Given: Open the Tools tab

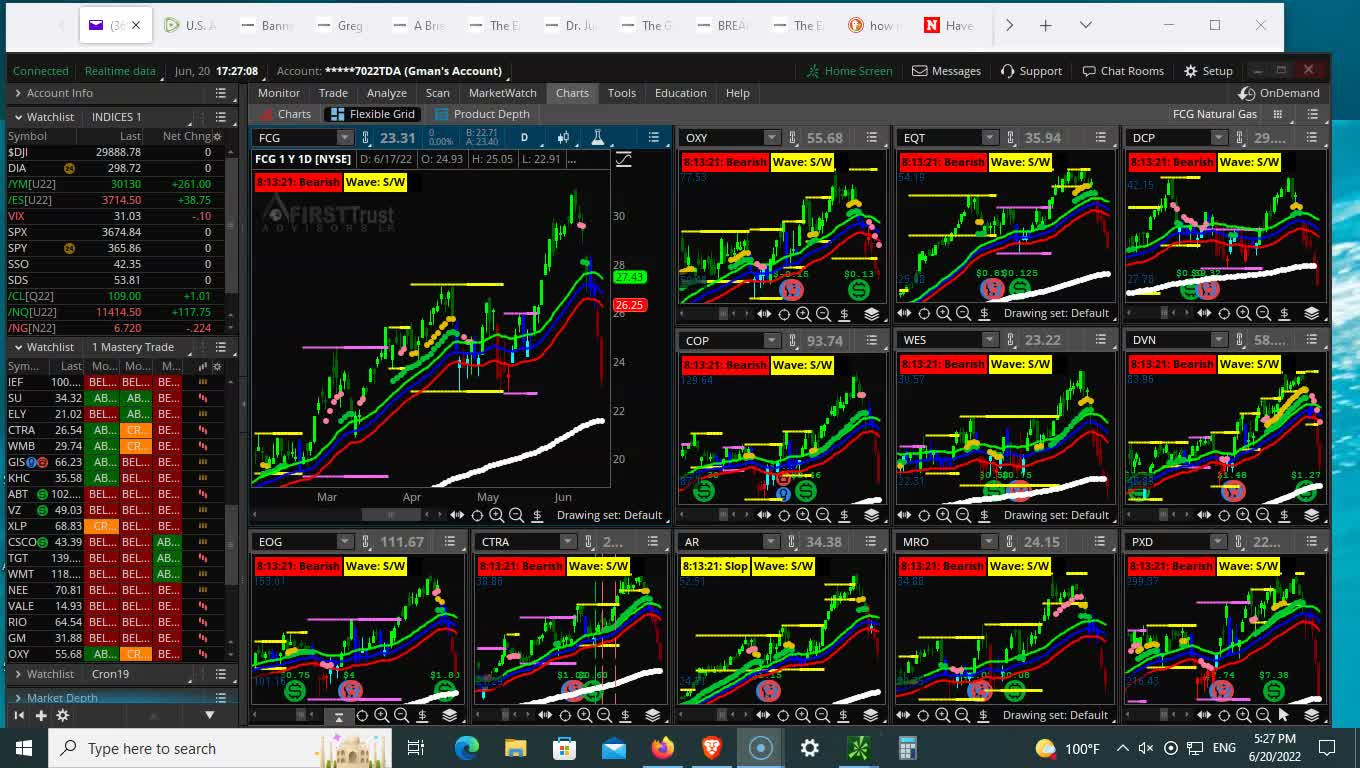Looking at the screenshot, I should click(622, 93).
